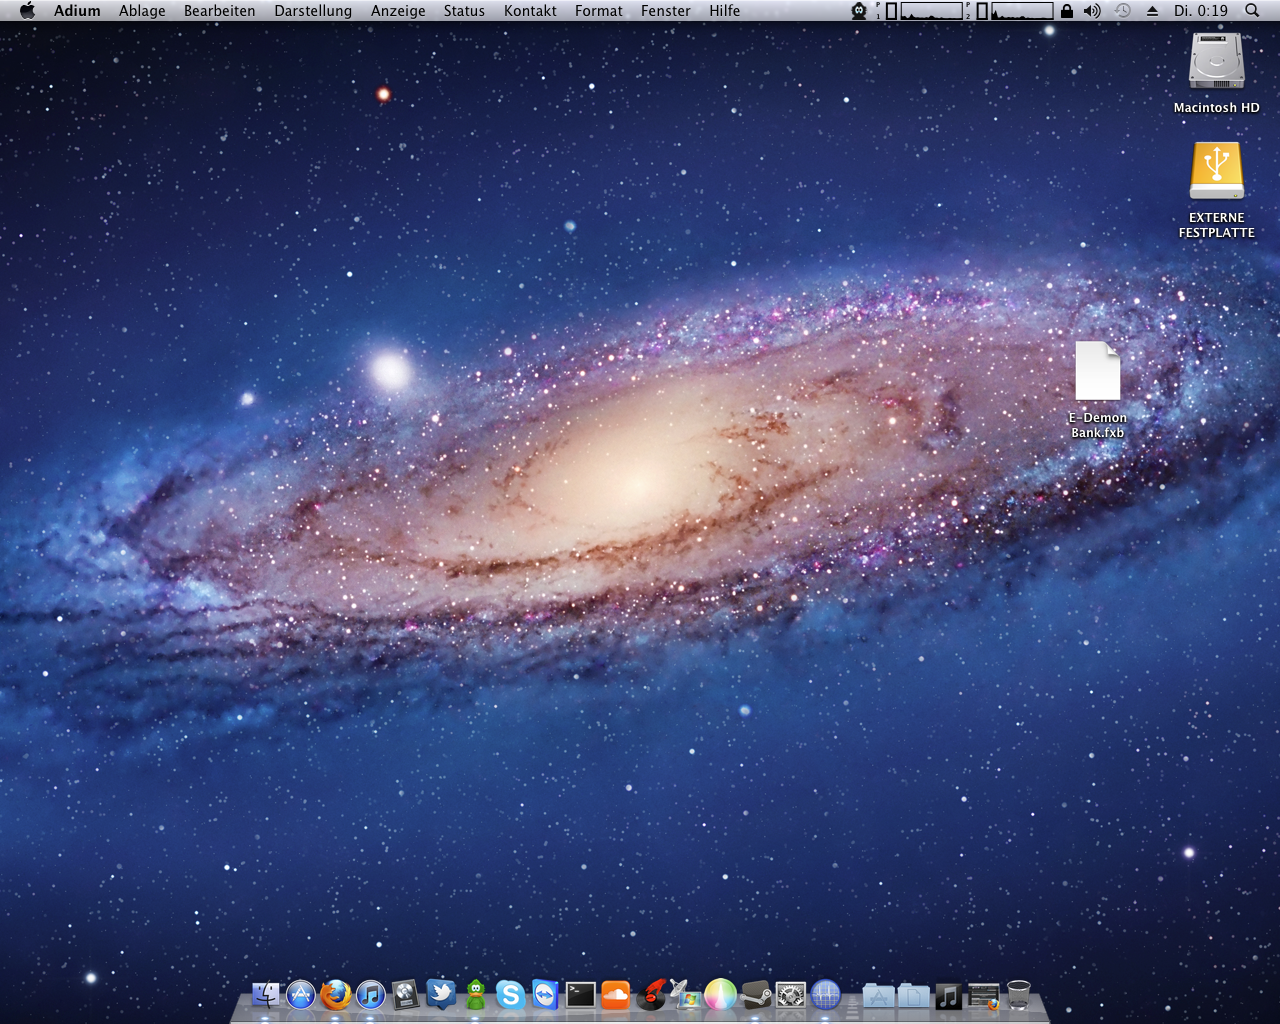Select the EXTERNE FESTPLATTE drive icon
Viewport: 1280px width, 1024px height.
pos(1216,170)
